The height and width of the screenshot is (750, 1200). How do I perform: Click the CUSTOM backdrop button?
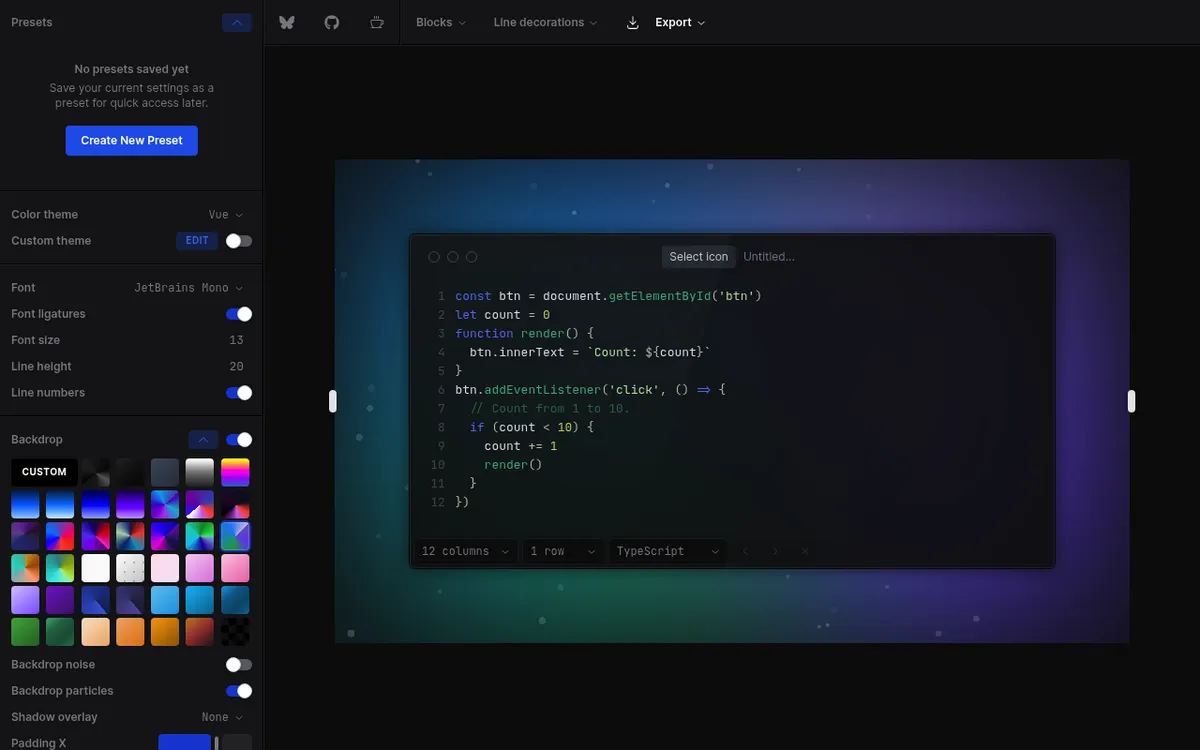(44, 472)
